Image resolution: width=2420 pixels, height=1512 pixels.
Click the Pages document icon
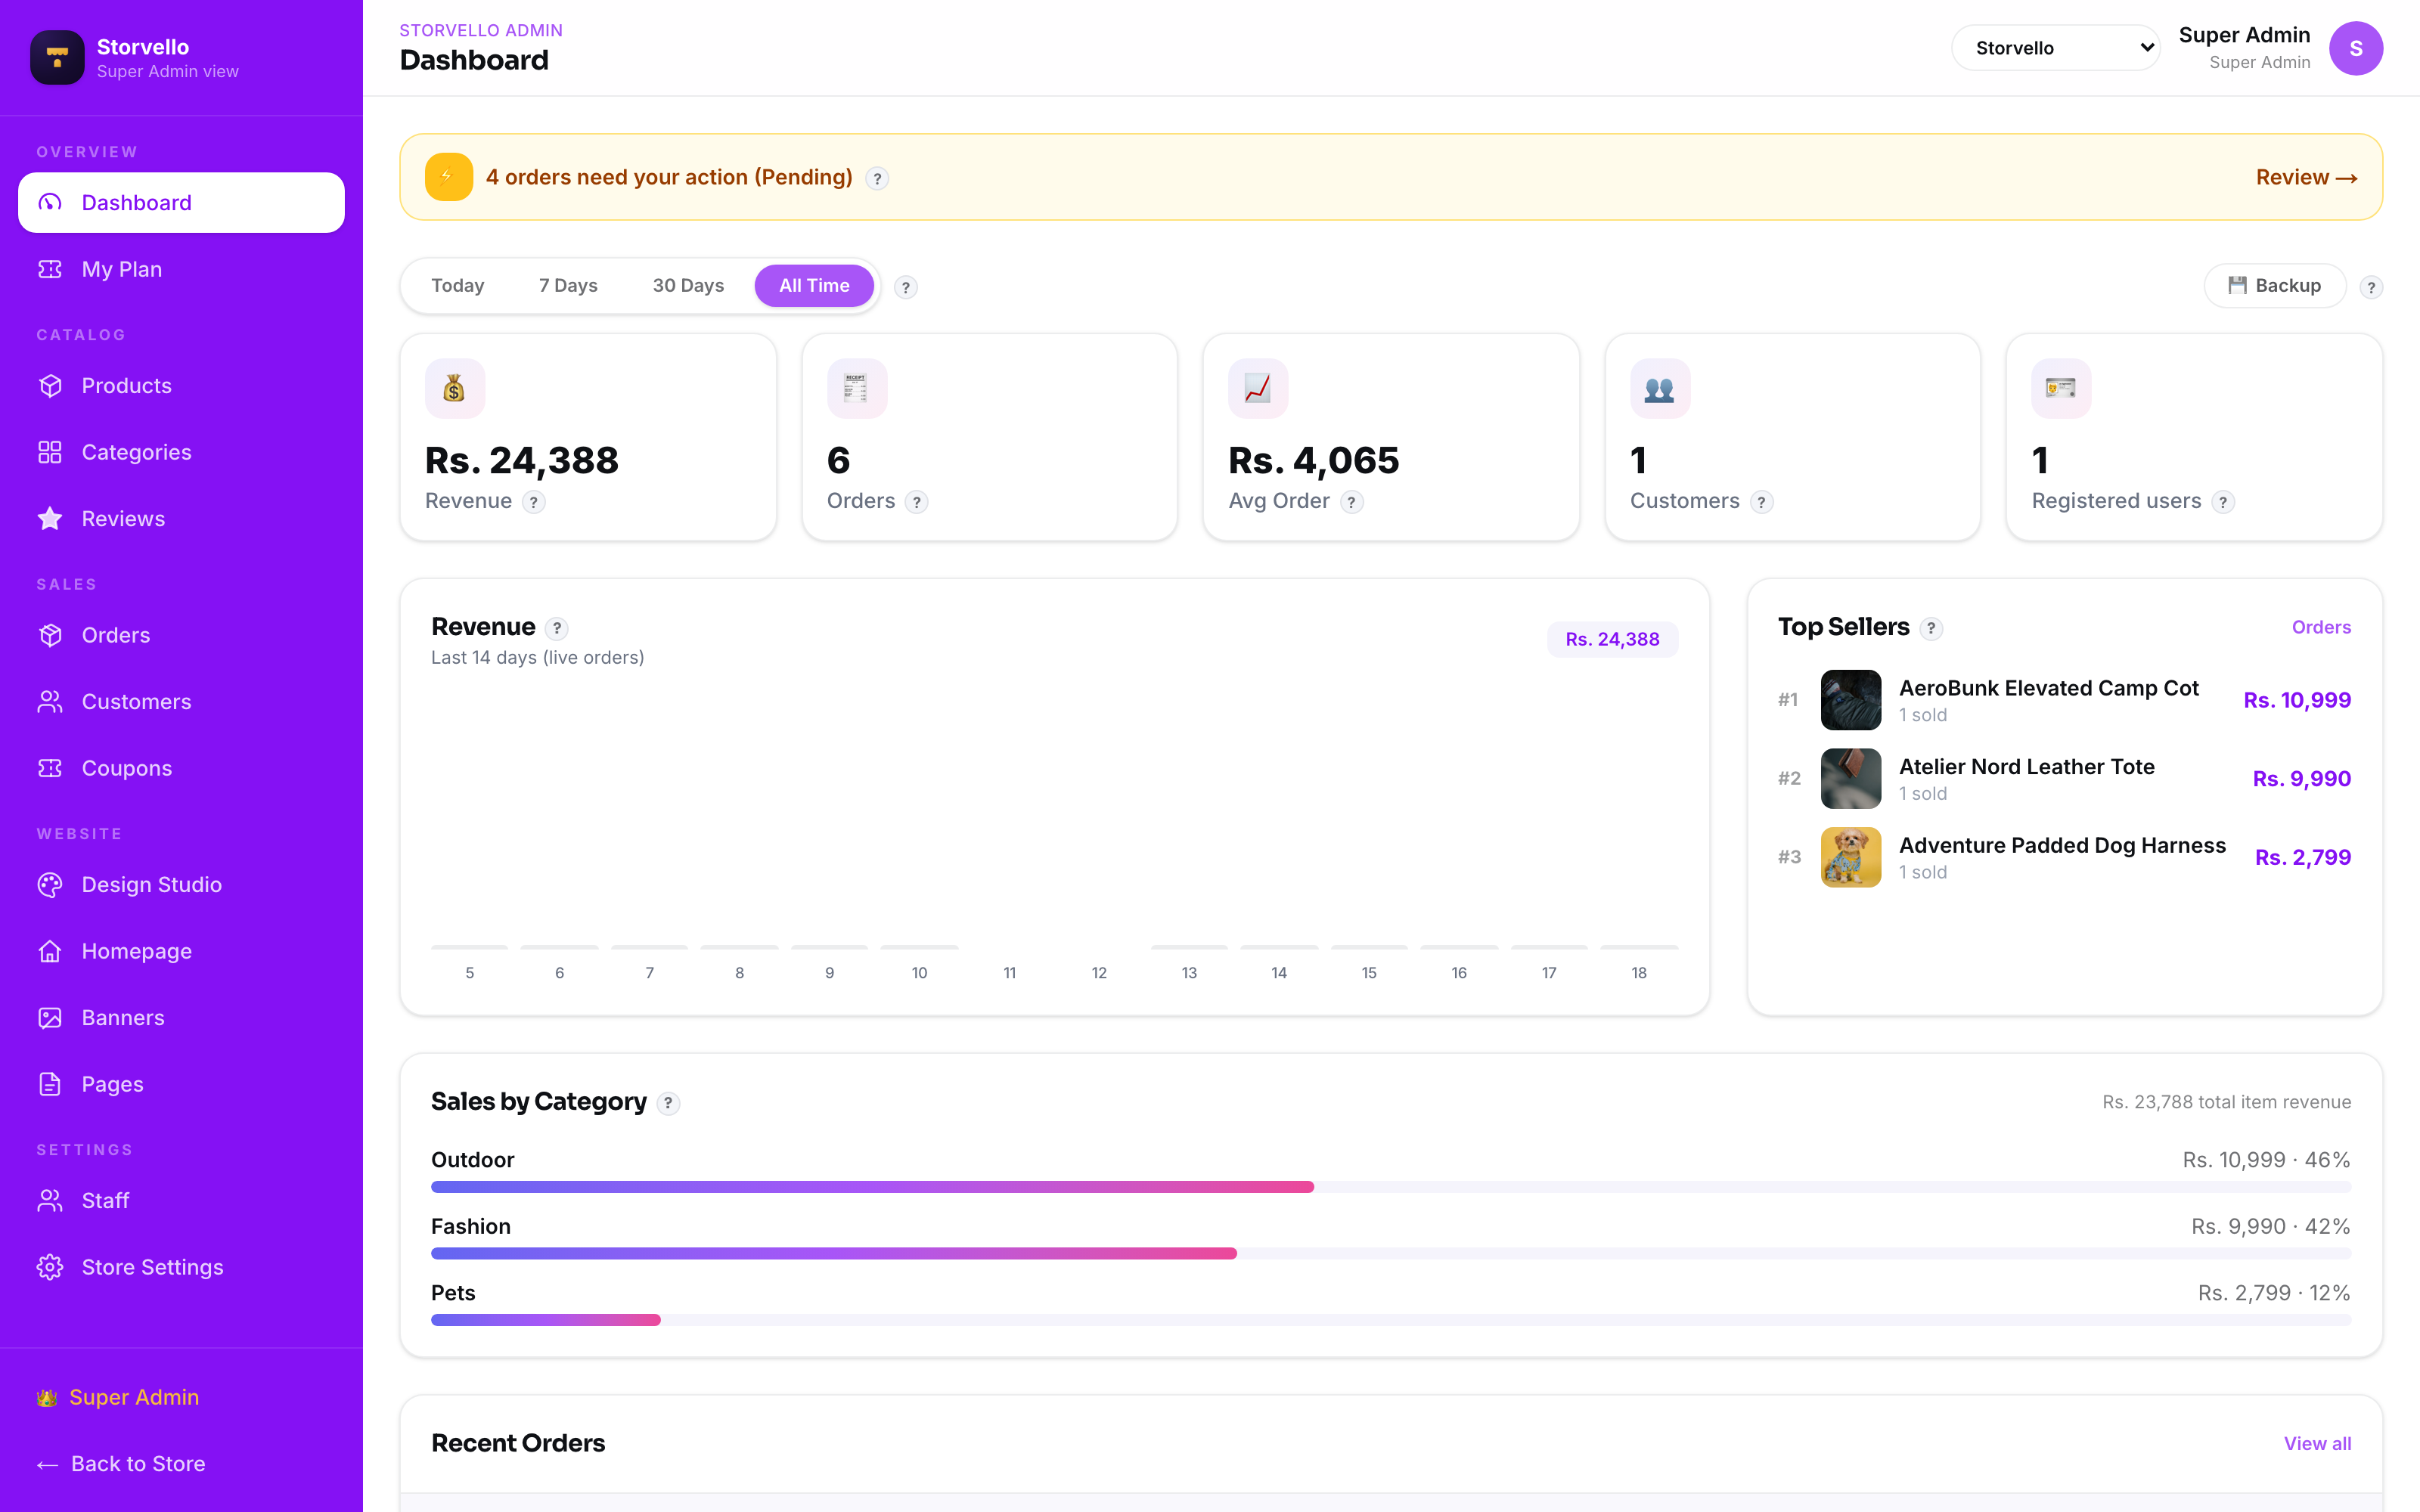pos(50,1084)
